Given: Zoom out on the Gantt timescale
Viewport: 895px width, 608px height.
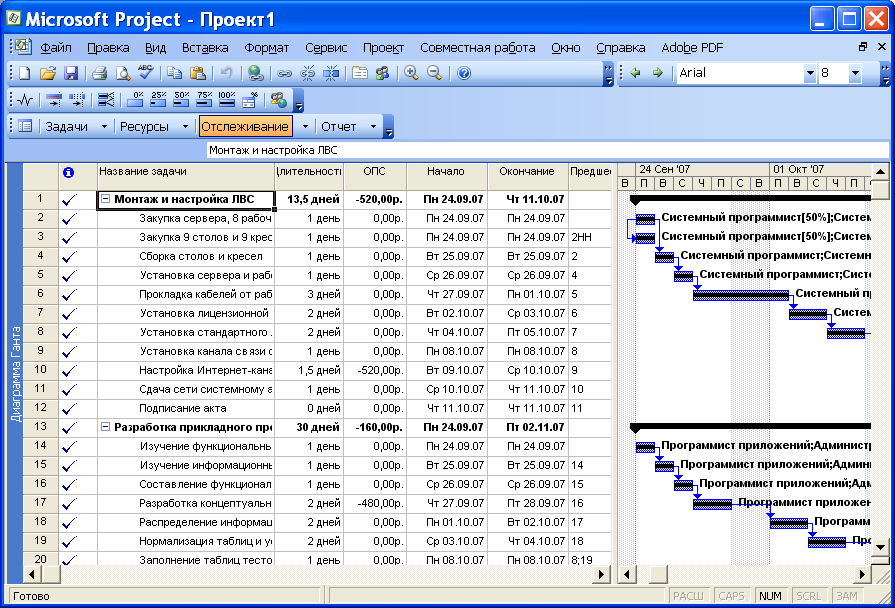Looking at the screenshot, I should (x=434, y=73).
